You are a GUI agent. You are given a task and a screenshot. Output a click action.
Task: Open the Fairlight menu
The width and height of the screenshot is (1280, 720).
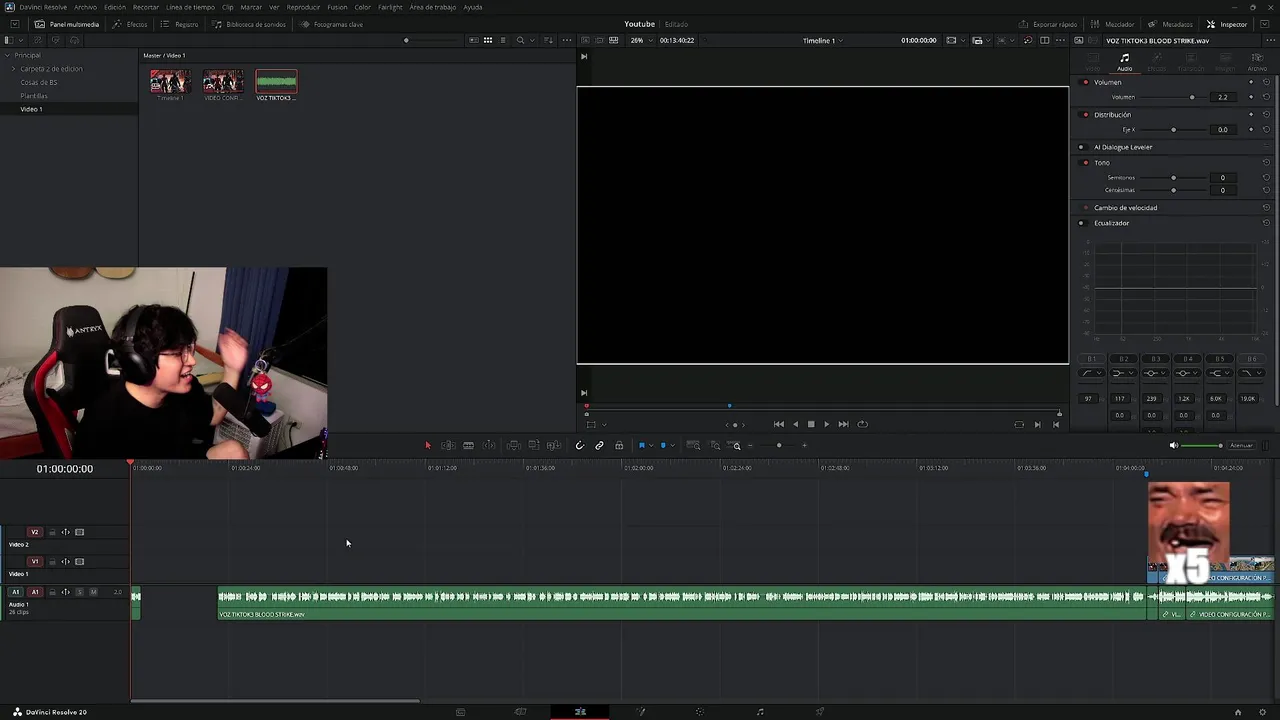pos(390,7)
